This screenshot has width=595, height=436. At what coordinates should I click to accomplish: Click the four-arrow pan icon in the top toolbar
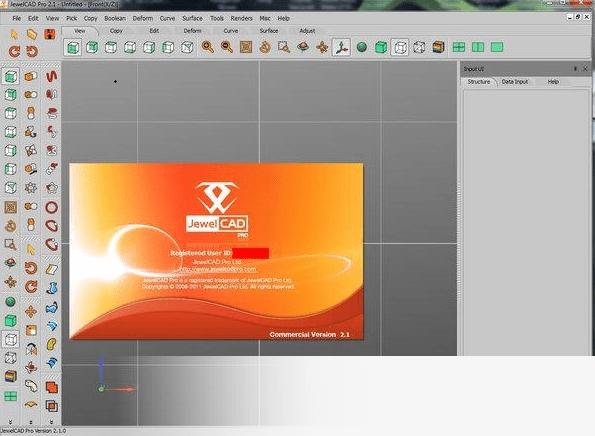(322, 47)
